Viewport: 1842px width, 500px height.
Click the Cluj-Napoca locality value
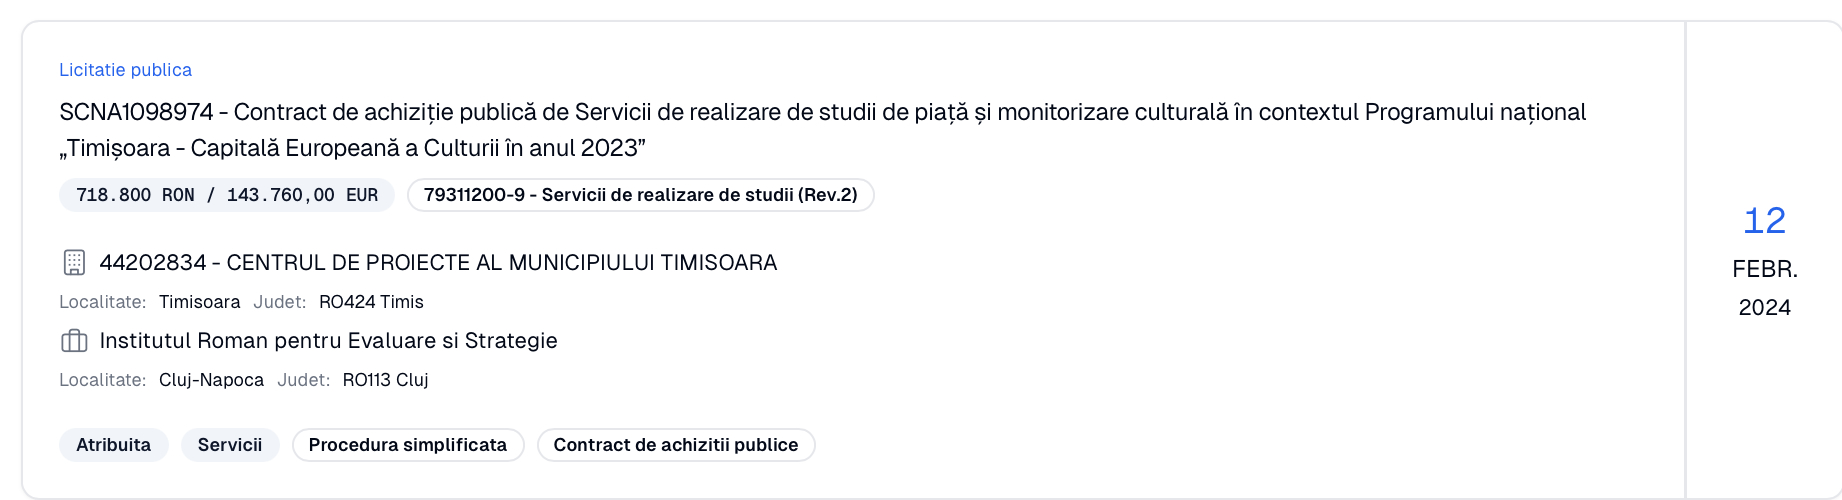(211, 380)
